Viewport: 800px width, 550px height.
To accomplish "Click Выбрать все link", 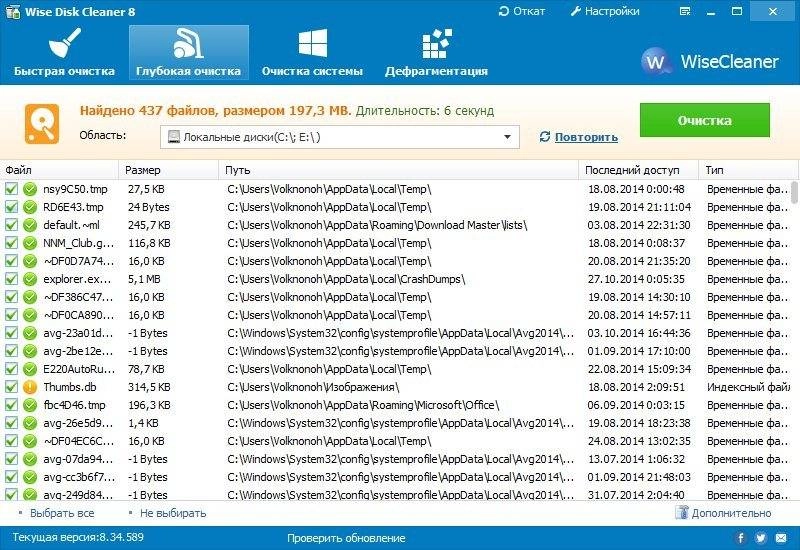I will tap(62, 513).
